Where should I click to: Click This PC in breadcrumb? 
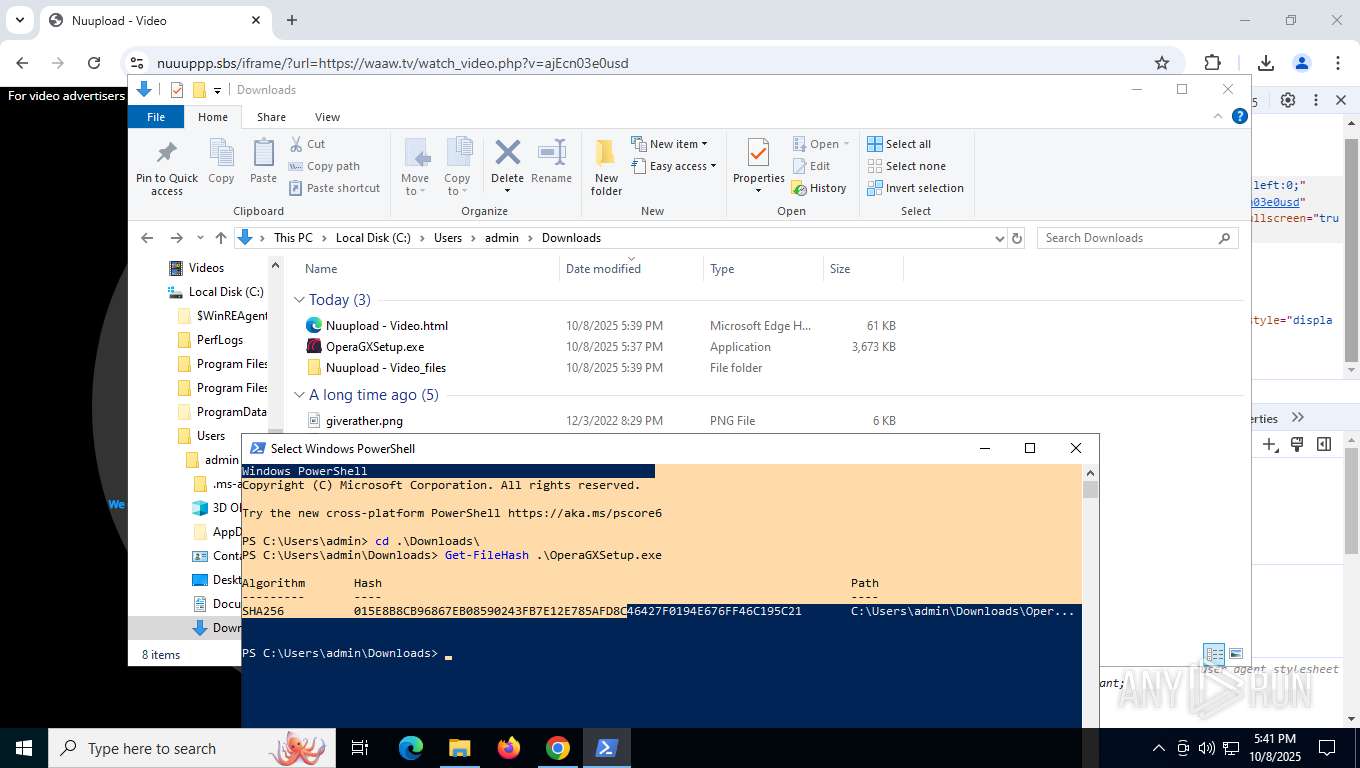pos(293,238)
